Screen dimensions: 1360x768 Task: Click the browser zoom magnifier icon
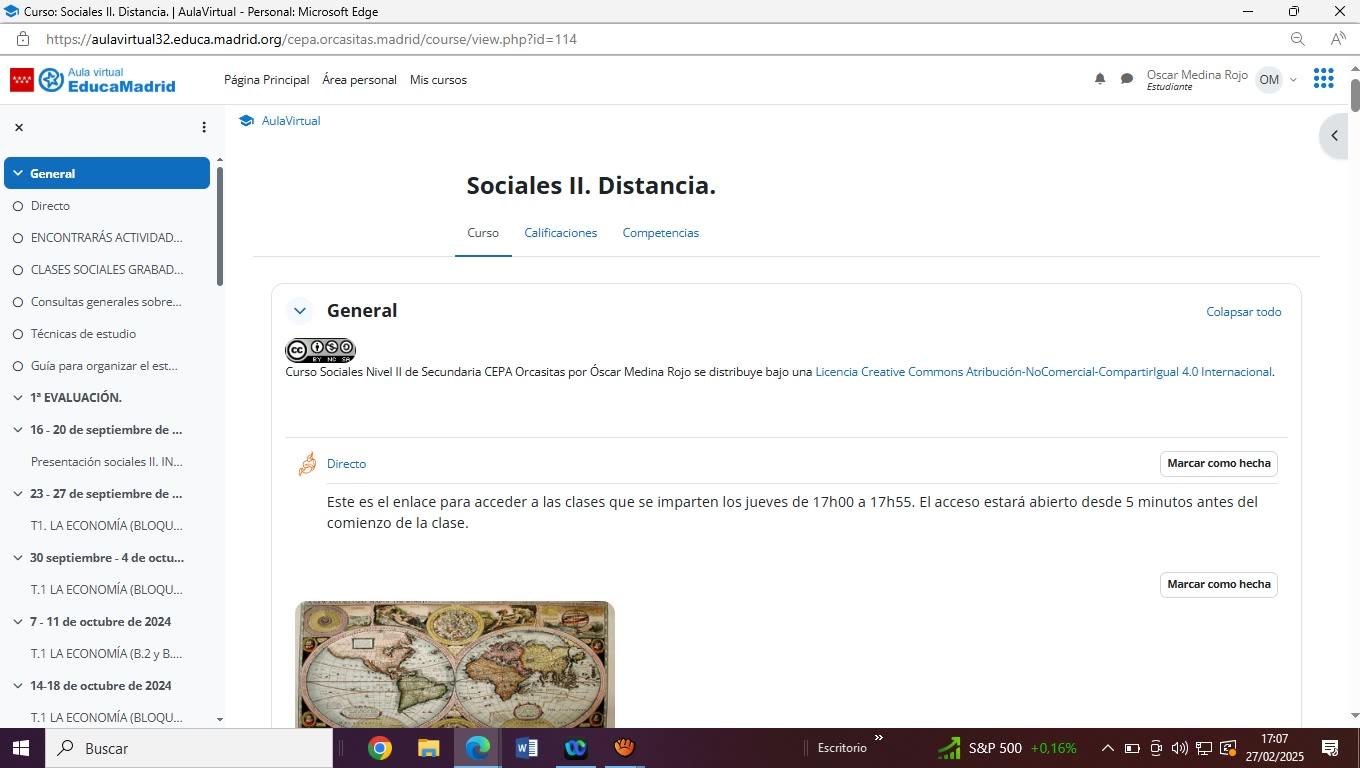pyautogui.click(x=1298, y=39)
